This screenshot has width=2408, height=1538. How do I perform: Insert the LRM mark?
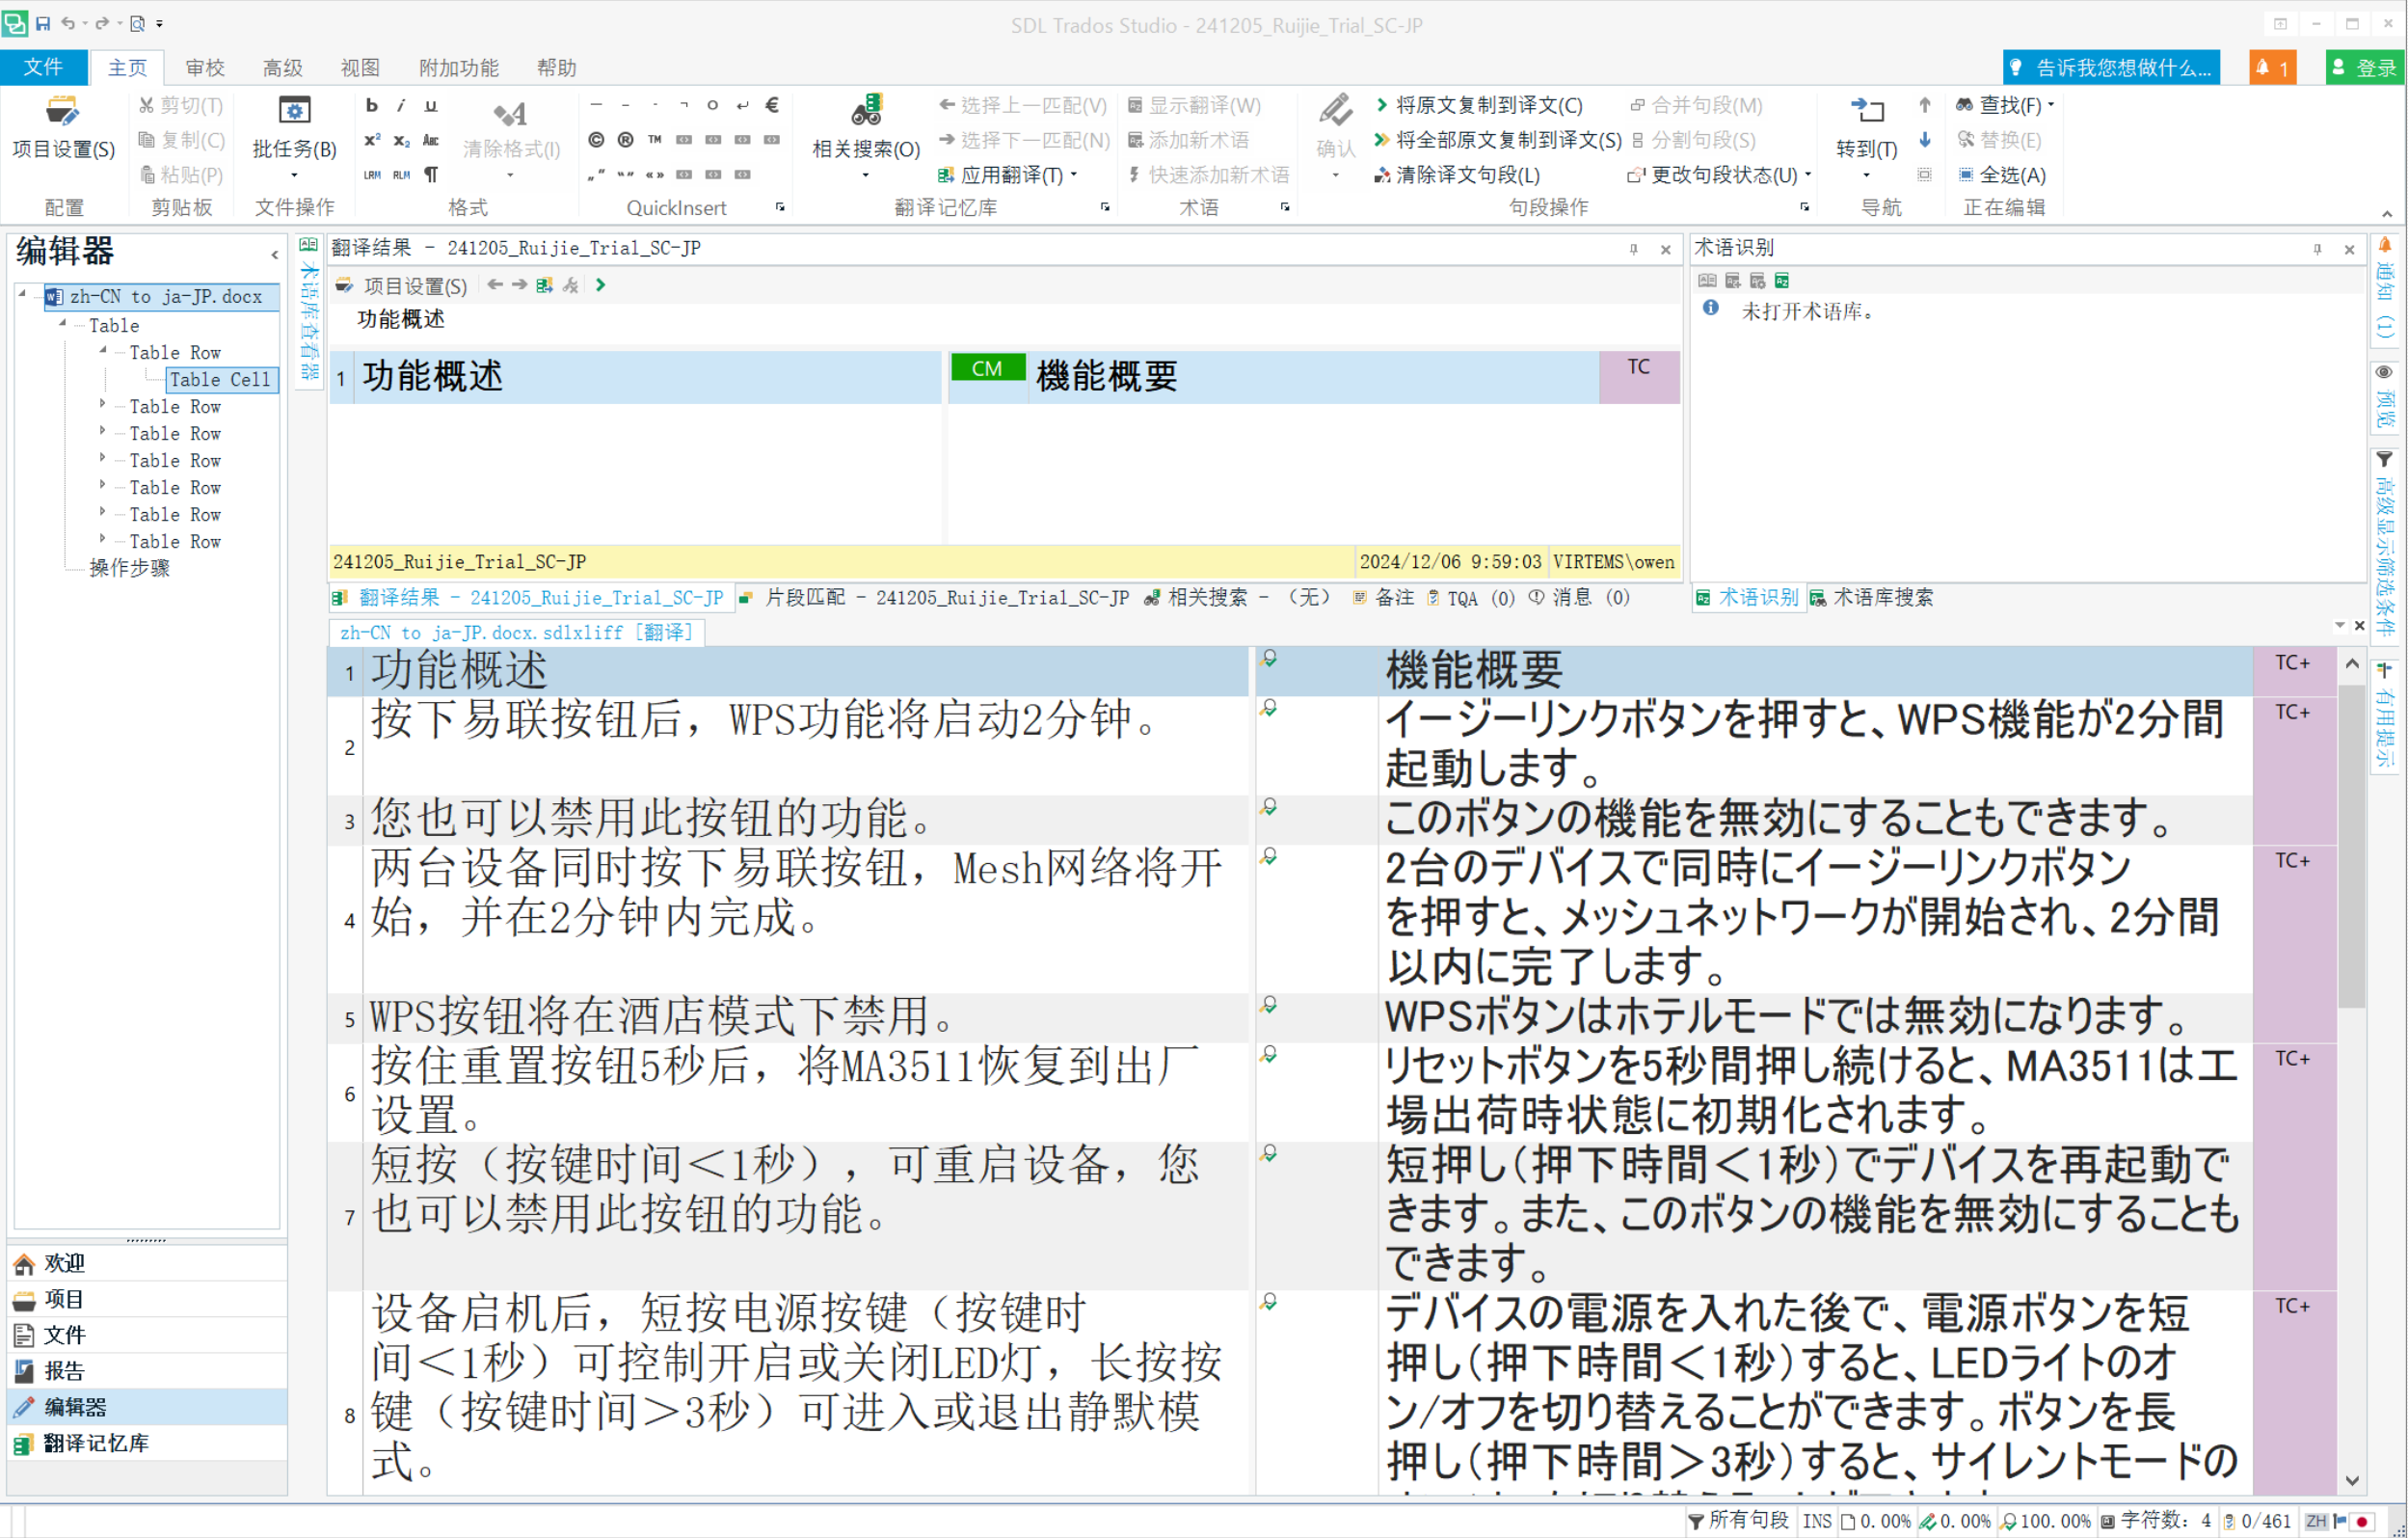[372, 174]
